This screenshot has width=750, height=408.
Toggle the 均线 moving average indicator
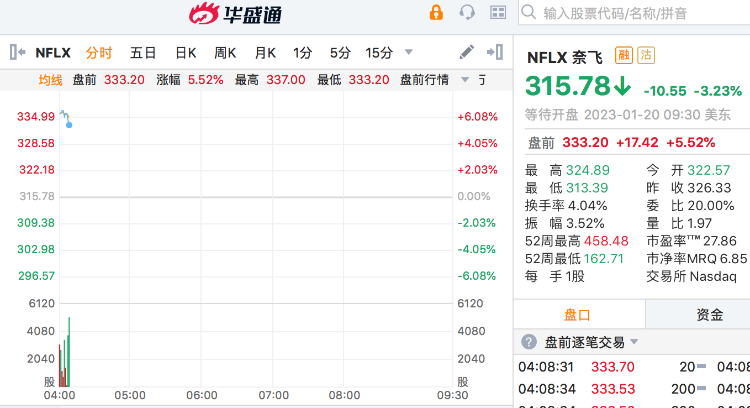[x=50, y=80]
